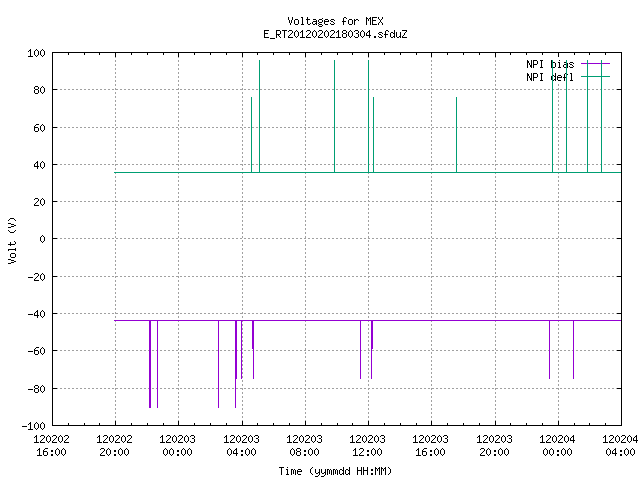The width and height of the screenshot is (640, 480).
Task: Click the purple bias spike near 120203 11:30
Action: pos(361,349)
